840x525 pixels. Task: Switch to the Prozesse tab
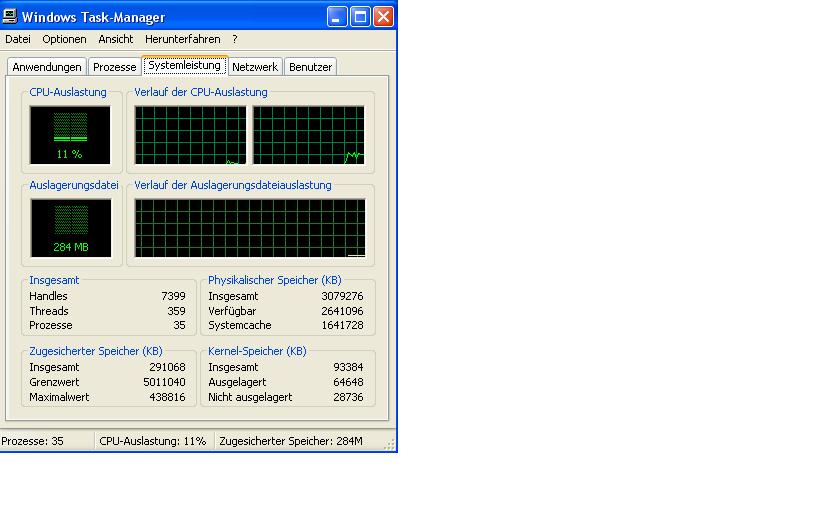[x=115, y=67]
